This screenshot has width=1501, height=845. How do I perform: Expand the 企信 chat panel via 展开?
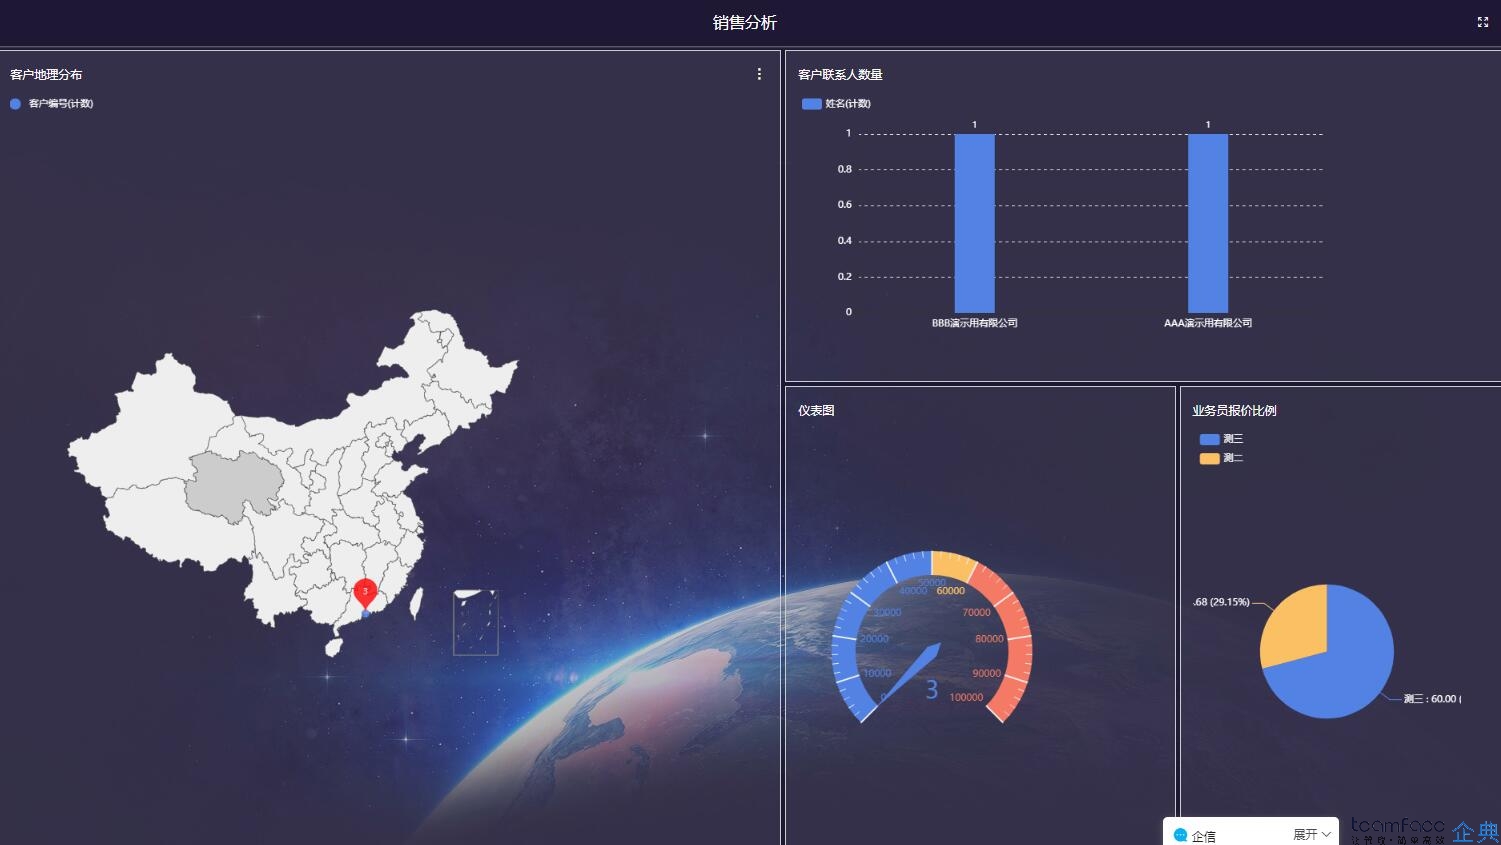[x=1312, y=834]
